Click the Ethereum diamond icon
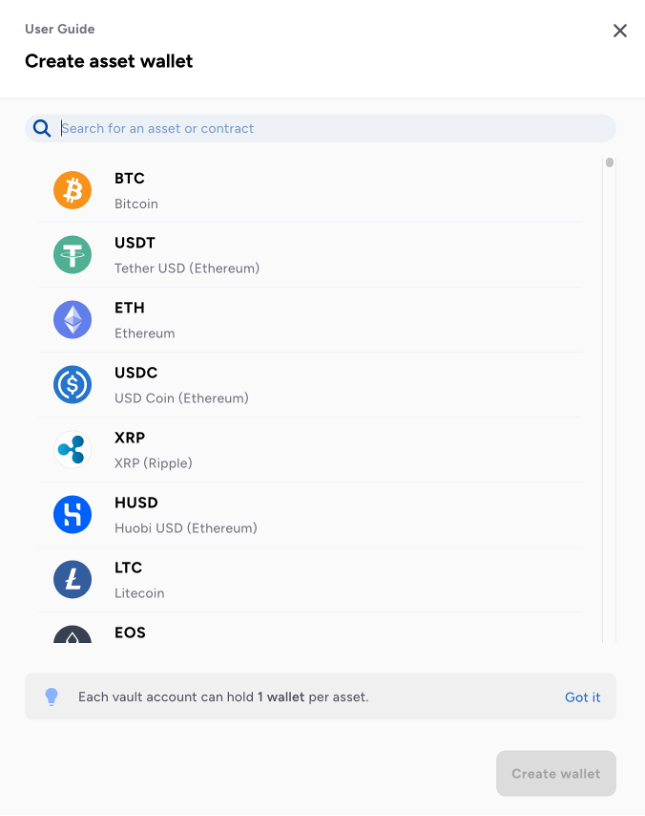The image size is (645, 816). click(x=72, y=320)
